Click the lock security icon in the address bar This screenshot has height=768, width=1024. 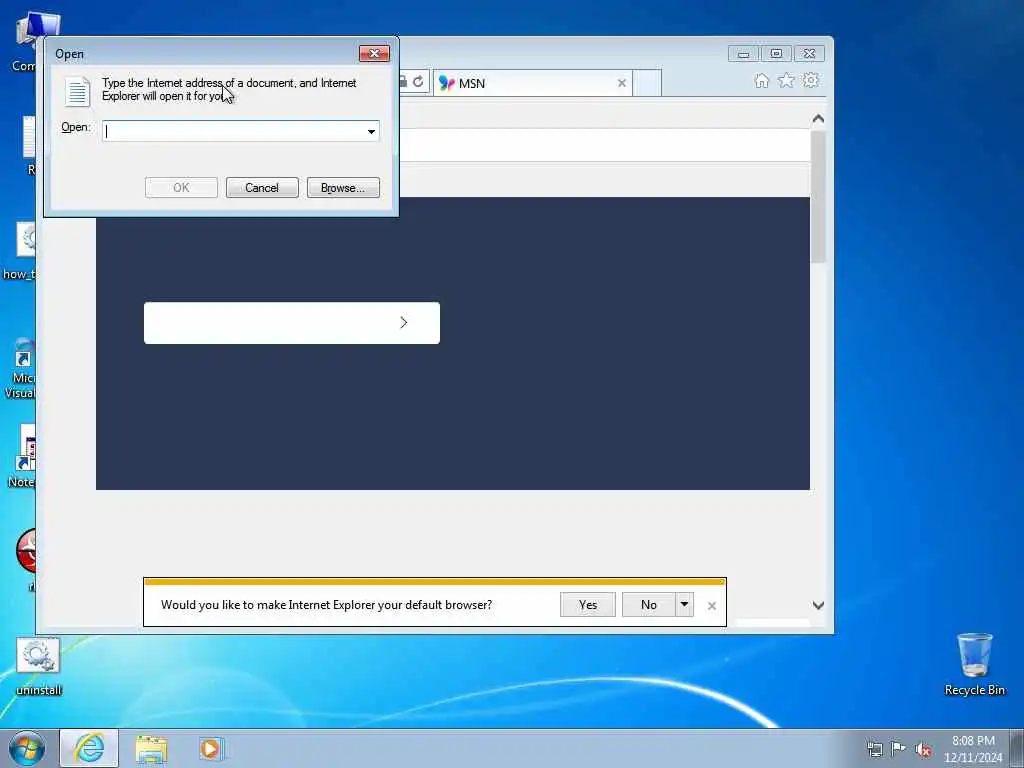coord(403,82)
